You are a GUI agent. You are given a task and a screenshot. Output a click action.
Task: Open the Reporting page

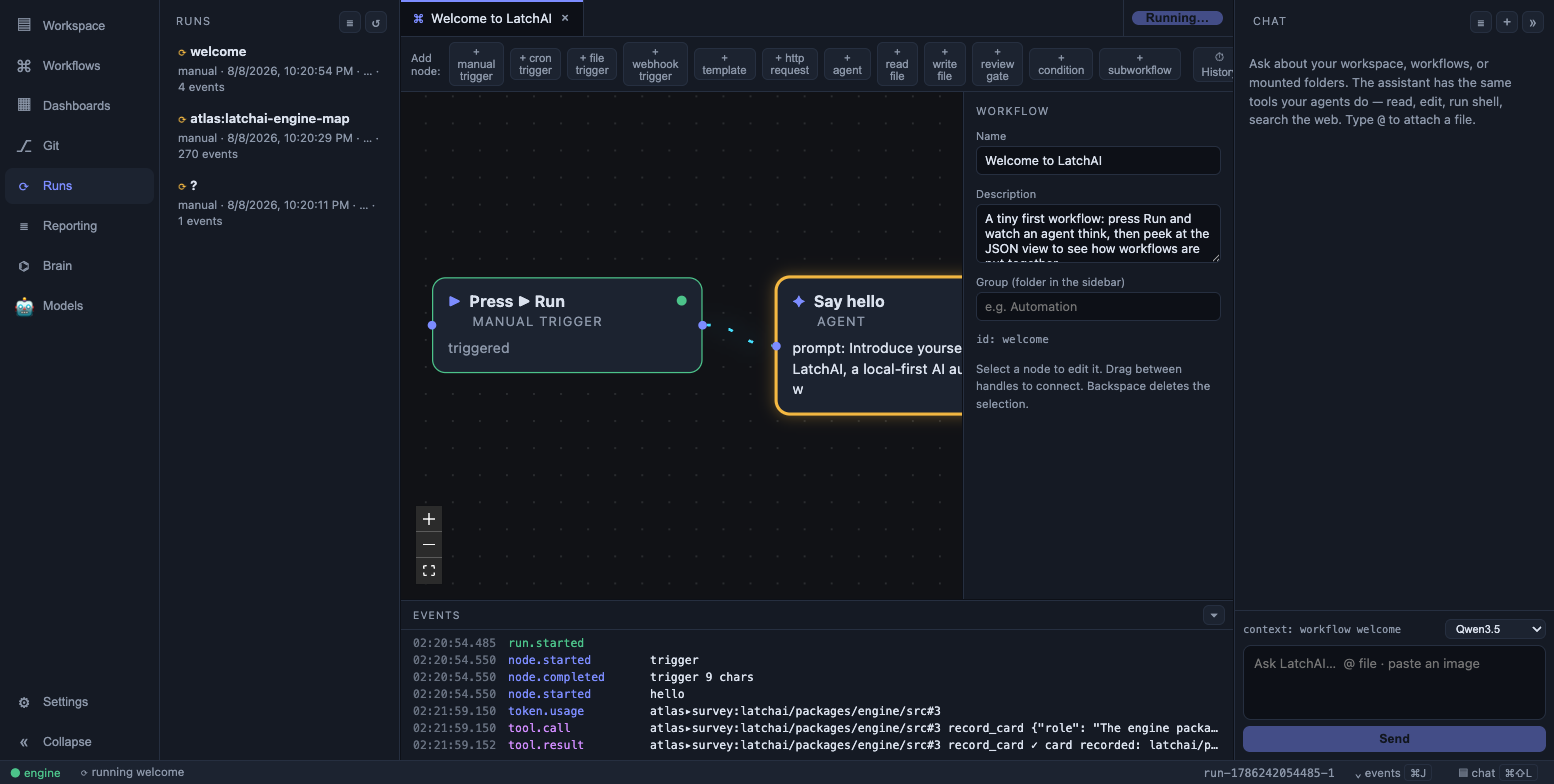78,226
